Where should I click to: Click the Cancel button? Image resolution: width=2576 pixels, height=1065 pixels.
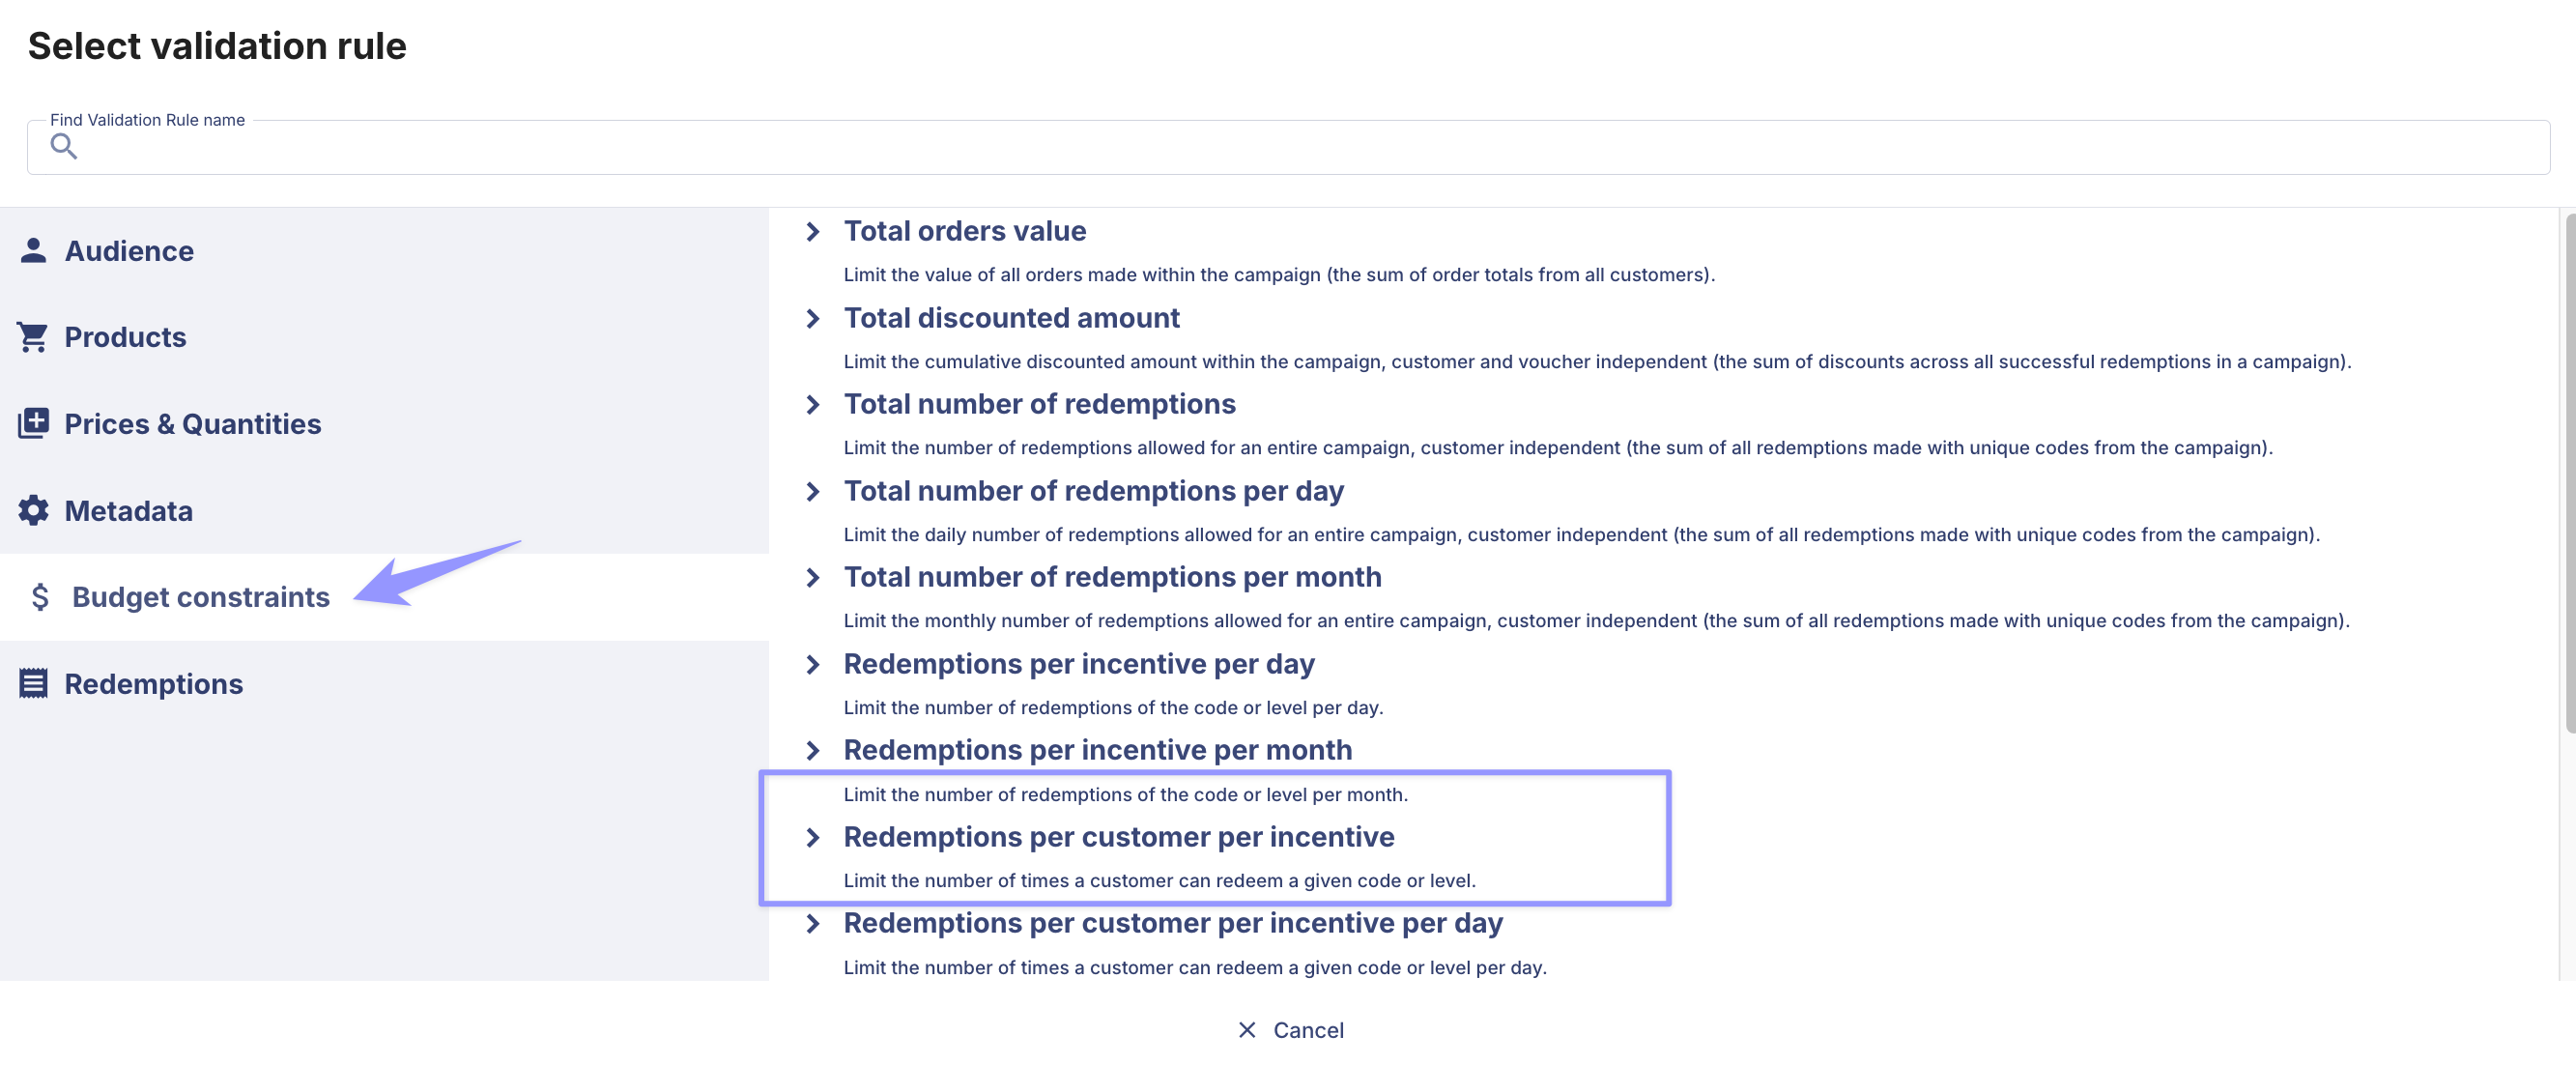[x=1290, y=1029]
